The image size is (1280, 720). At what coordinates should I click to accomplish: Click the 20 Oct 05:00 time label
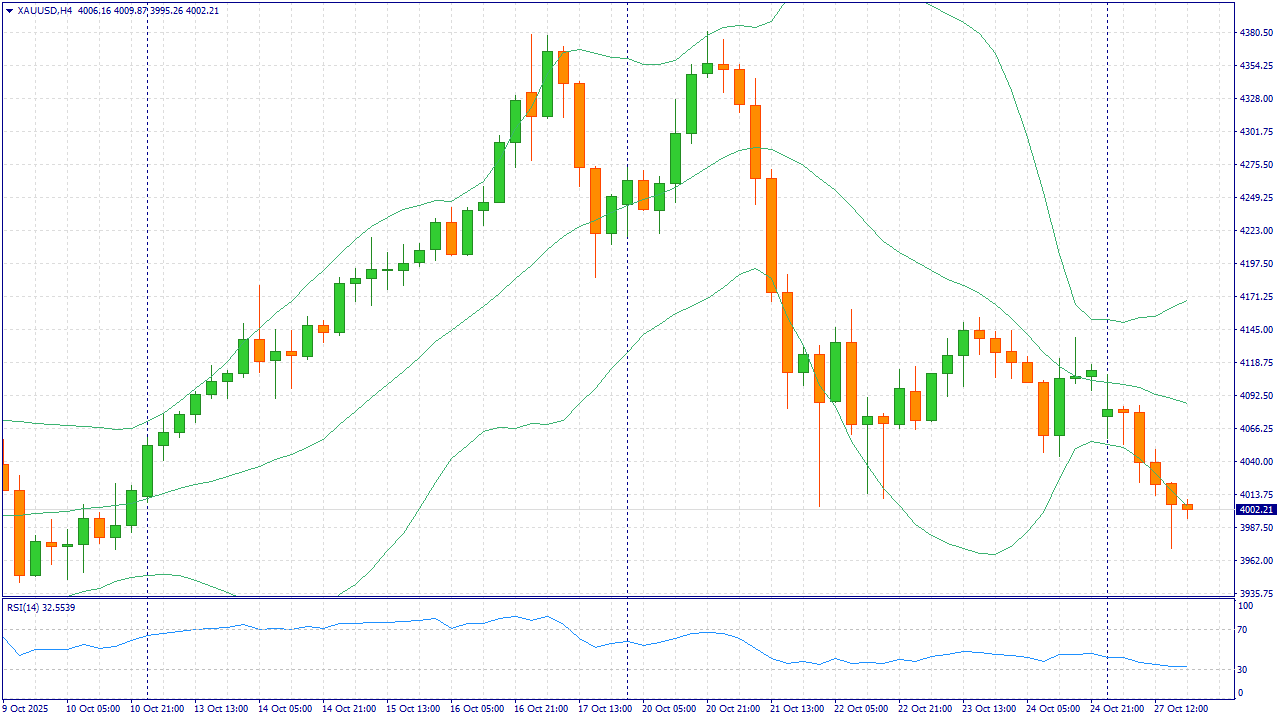(668, 709)
